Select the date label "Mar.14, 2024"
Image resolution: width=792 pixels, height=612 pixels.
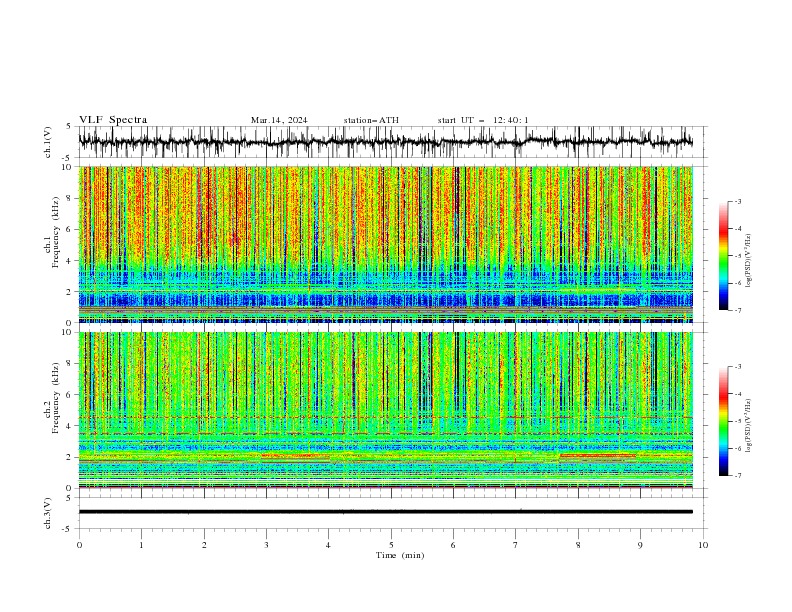click(279, 120)
